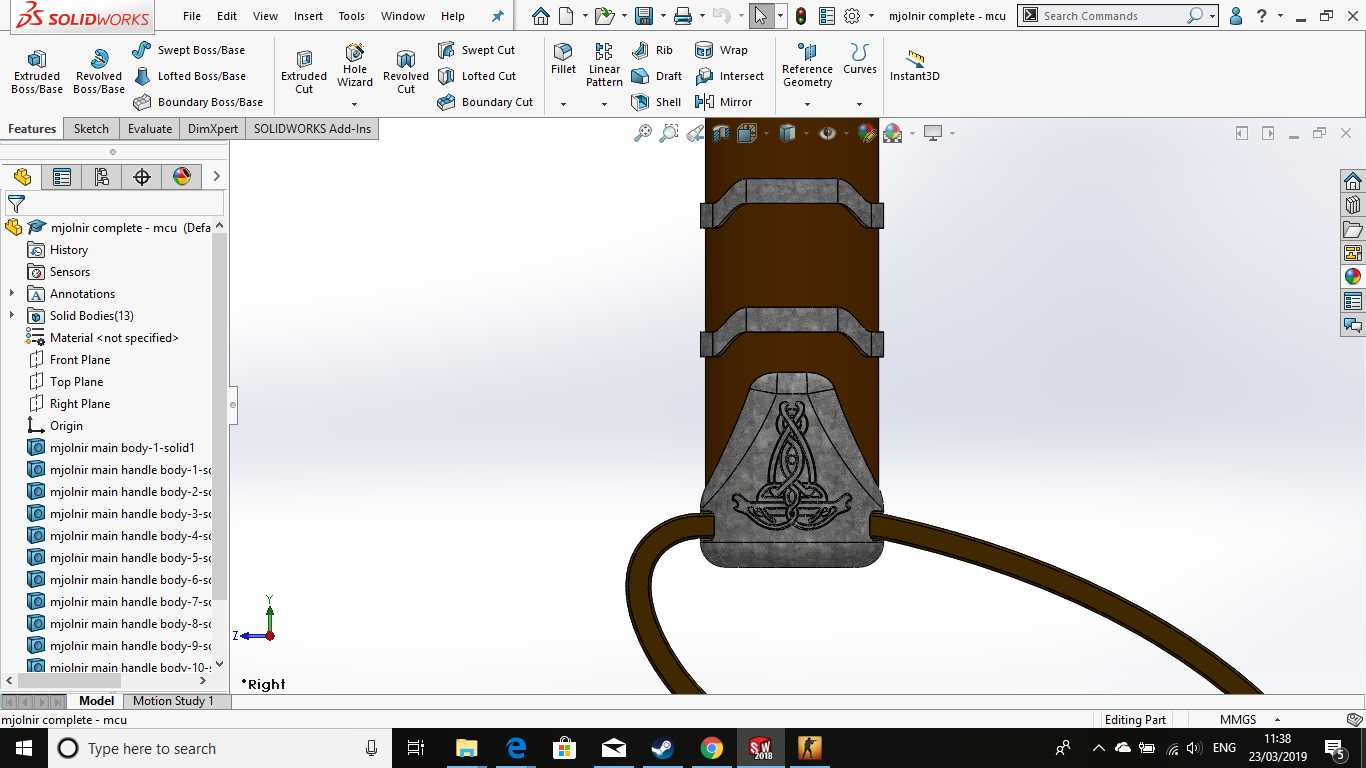1366x768 pixels.
Task: Click the Wrap feature
Action: [721, 50]
